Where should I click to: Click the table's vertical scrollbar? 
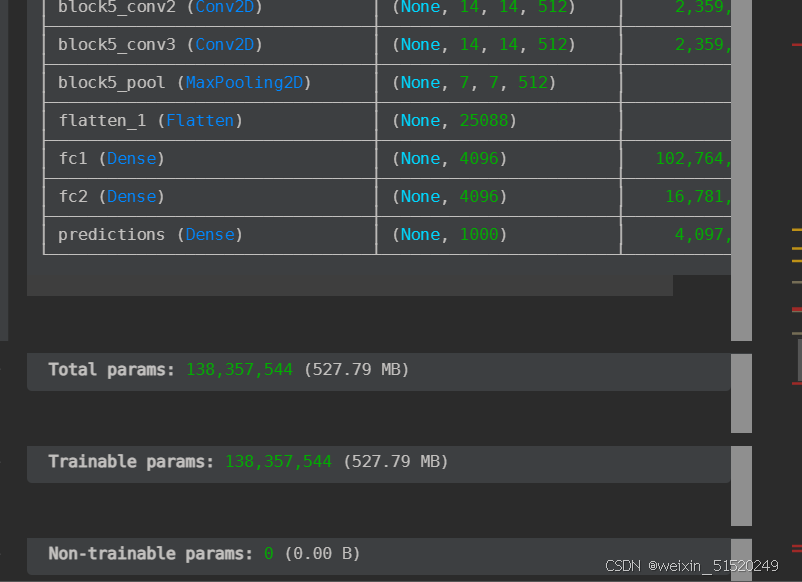click(x=741, y=170)
